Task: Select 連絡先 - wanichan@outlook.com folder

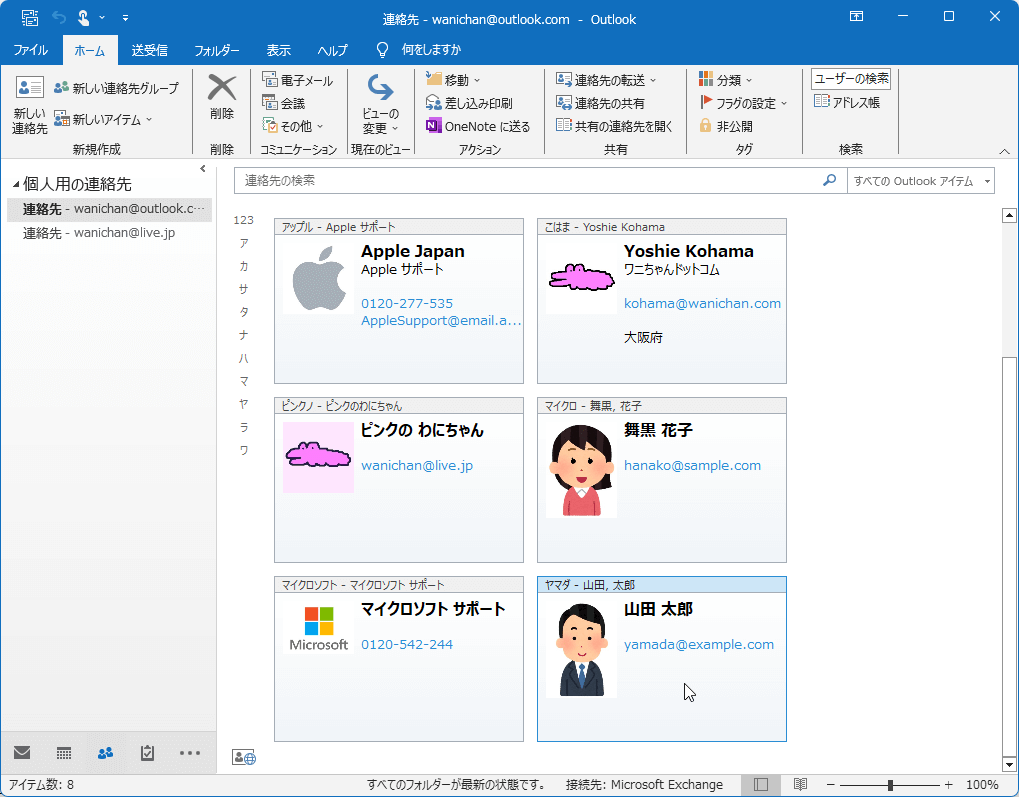Action: point(109,209)
